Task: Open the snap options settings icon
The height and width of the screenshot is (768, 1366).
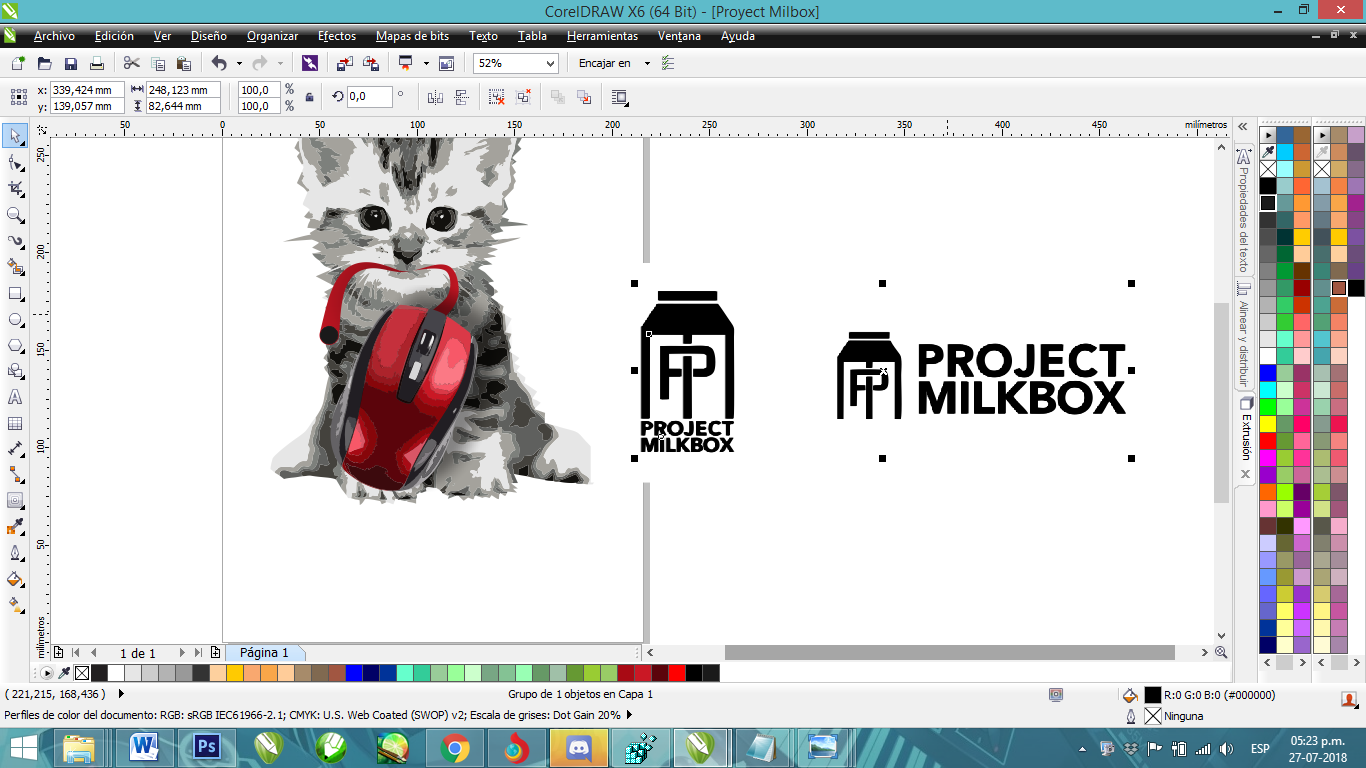Action: point(668,63)
